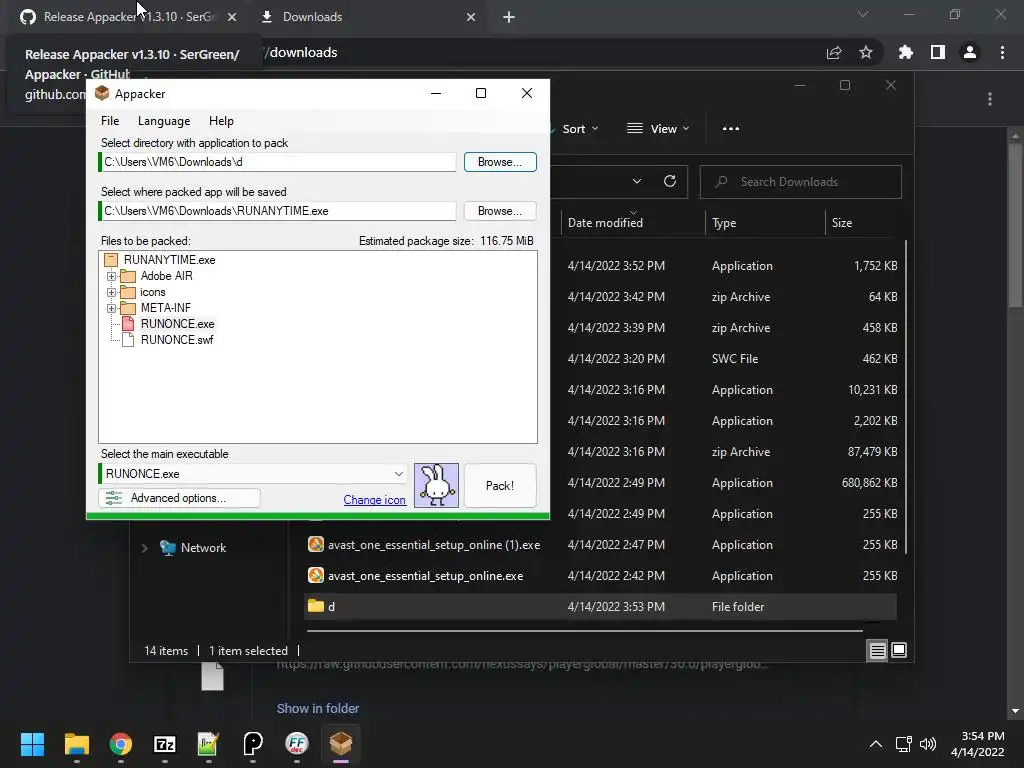Click the Appacker title bar box icon
This screenshot has height=768, width=1024.
102,93
